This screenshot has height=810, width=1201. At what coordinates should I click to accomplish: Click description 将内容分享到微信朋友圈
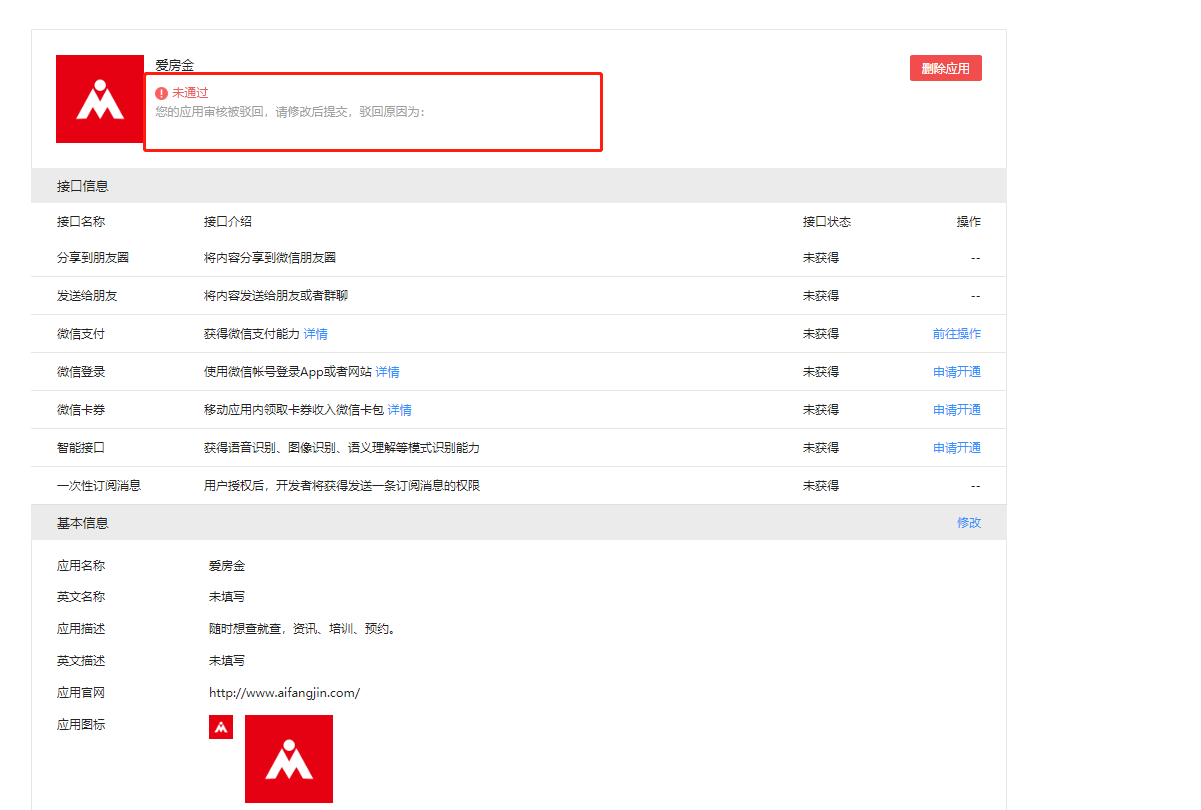pyautogui.click(x=270, y=258)
